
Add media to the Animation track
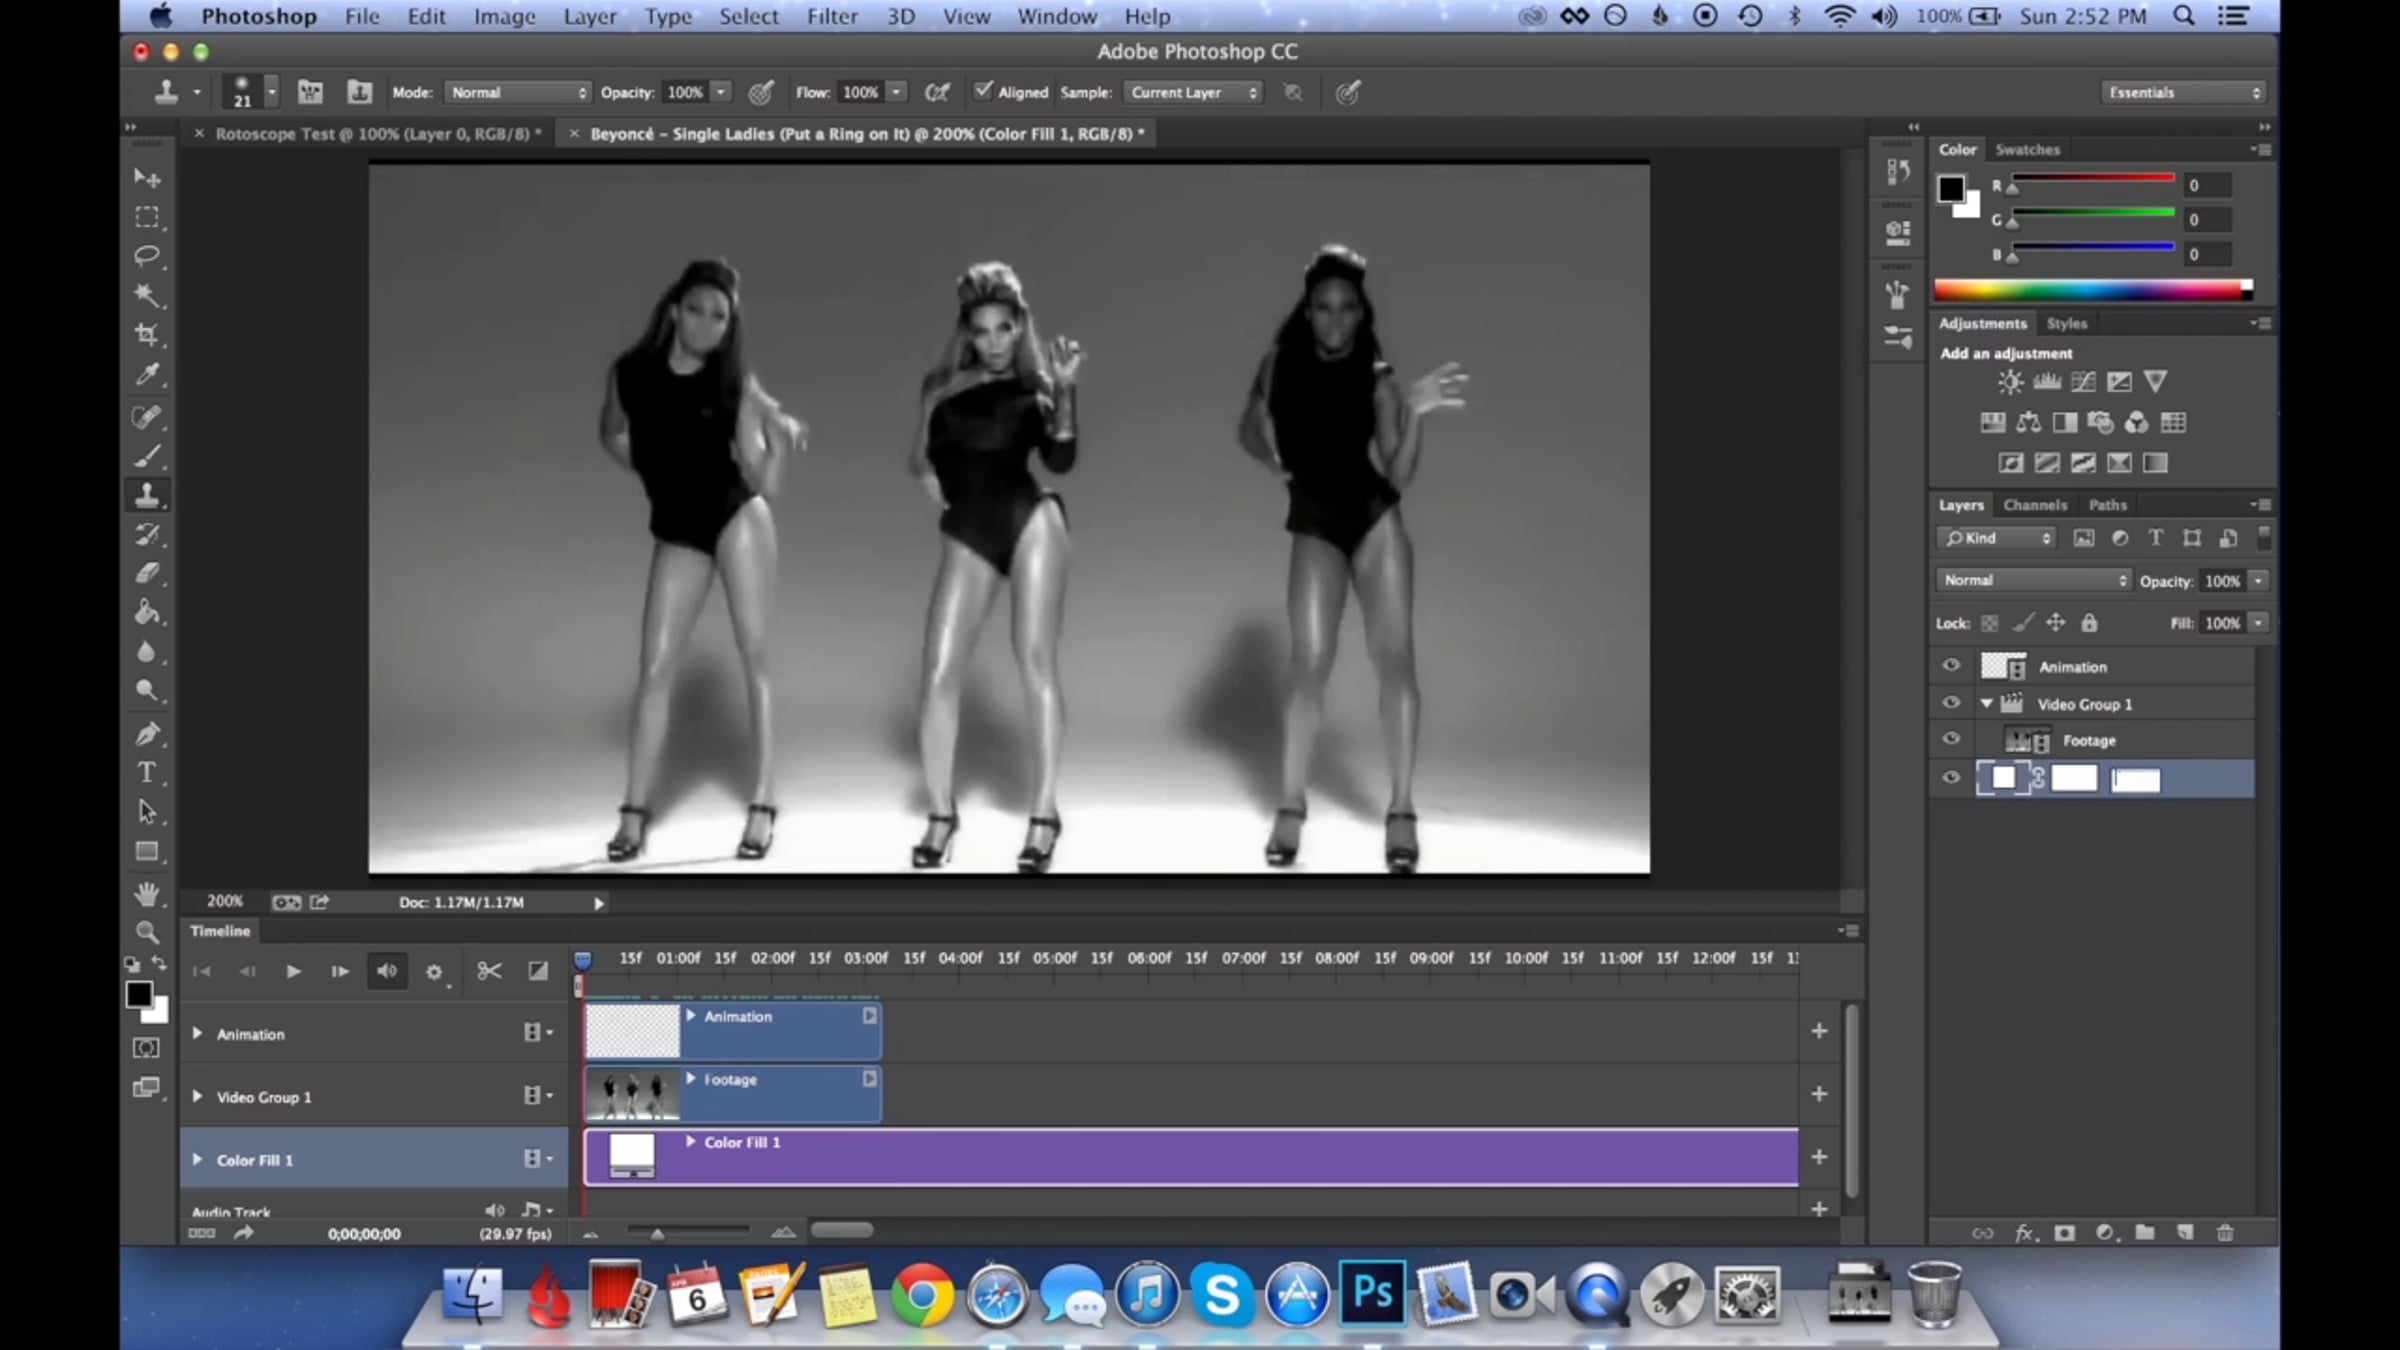click(1819, 1031)
